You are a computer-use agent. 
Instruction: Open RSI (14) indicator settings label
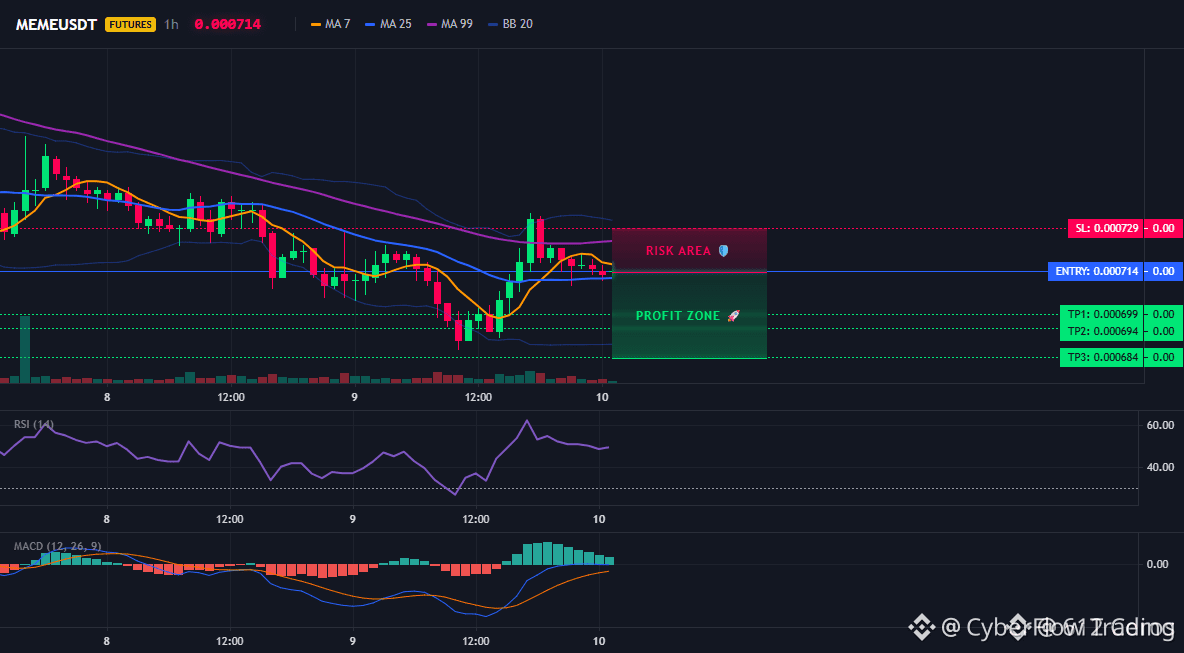(34, 424)
